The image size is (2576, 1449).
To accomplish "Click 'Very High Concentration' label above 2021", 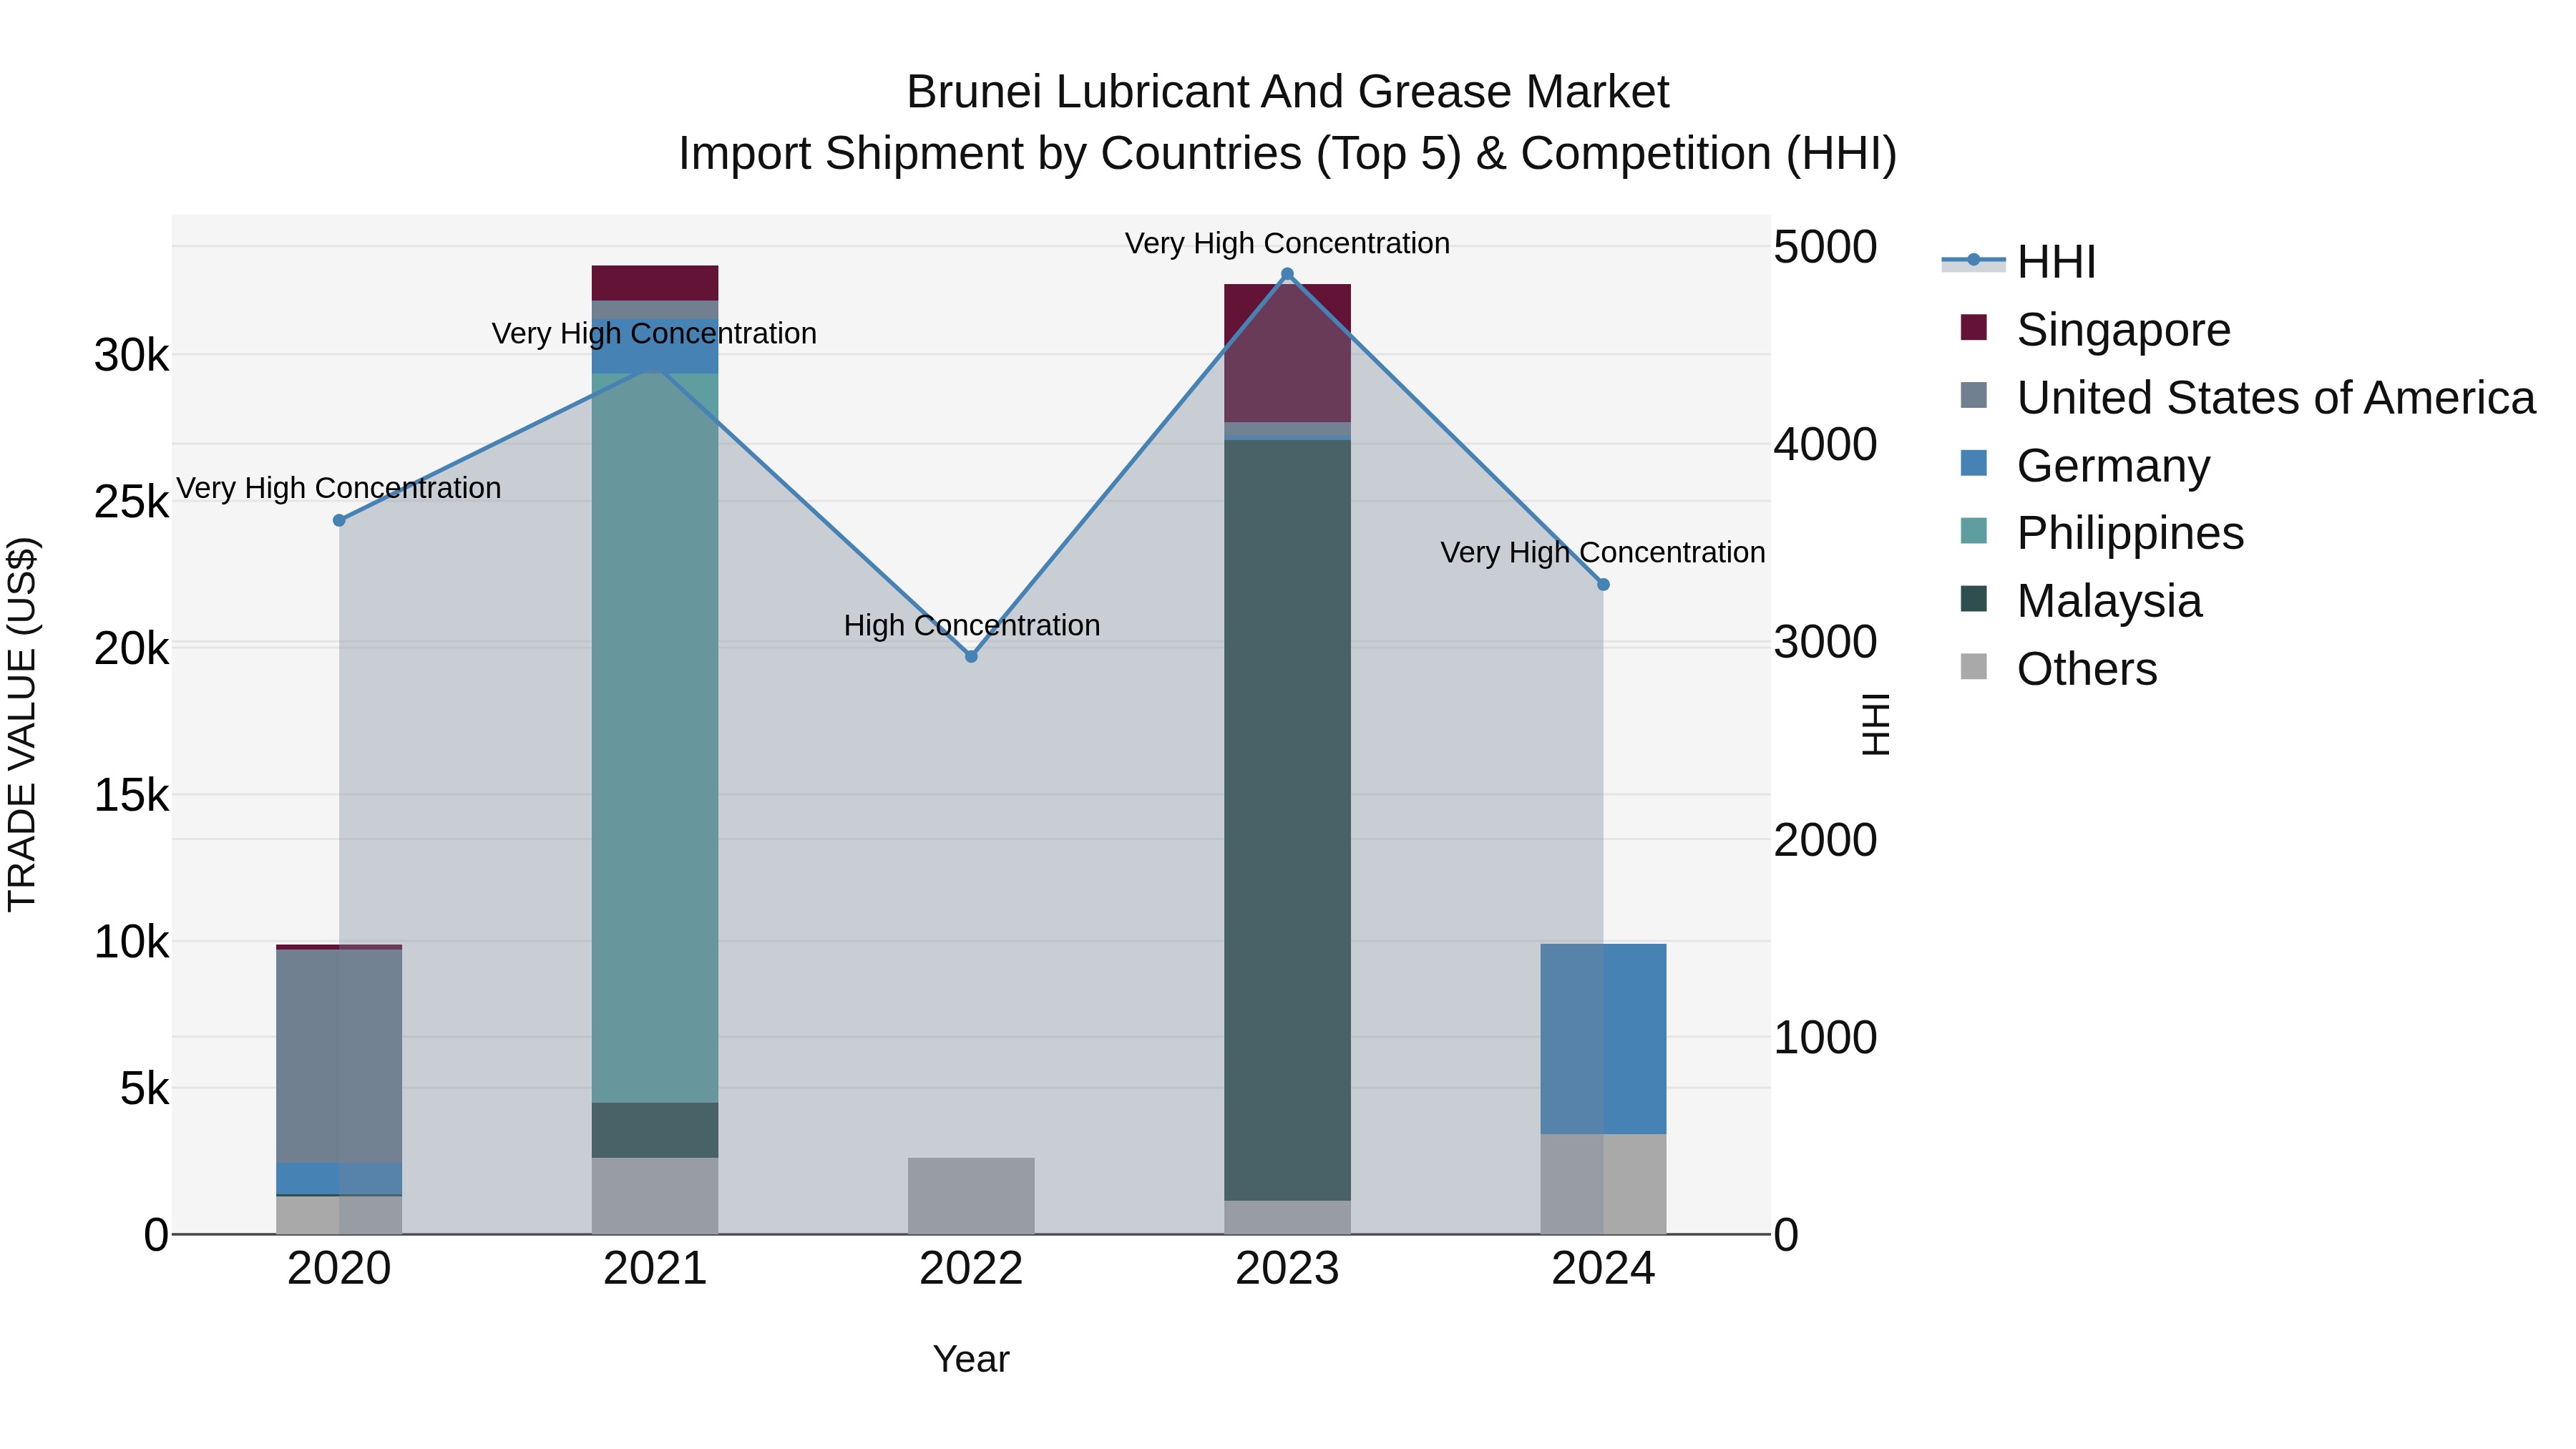I will (655, 333).
